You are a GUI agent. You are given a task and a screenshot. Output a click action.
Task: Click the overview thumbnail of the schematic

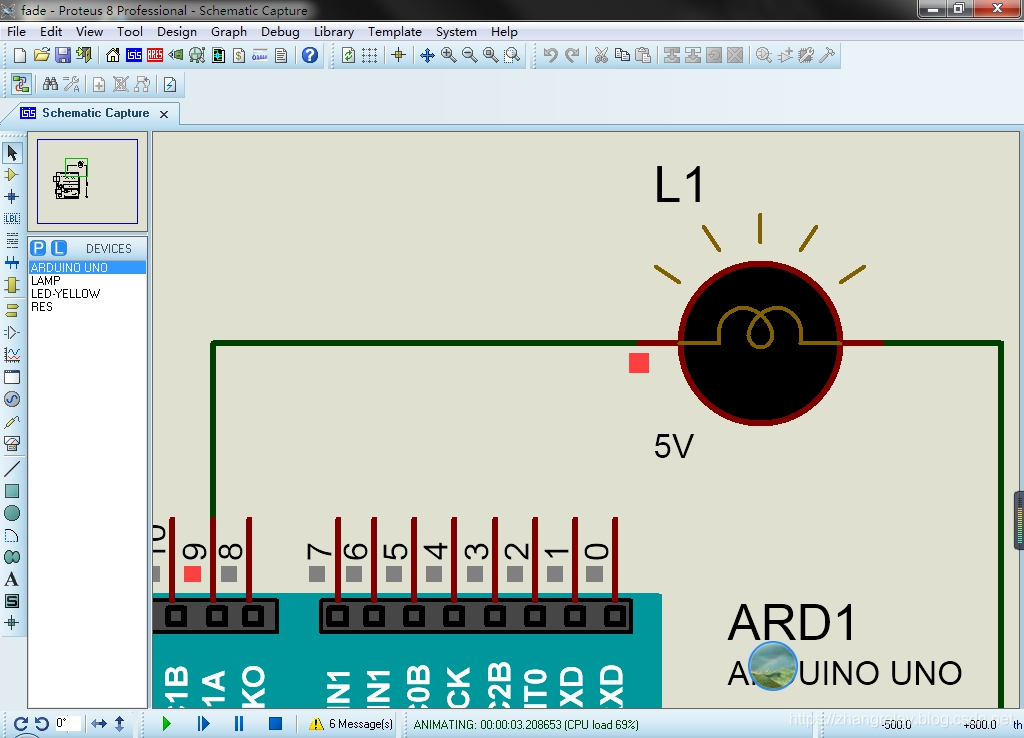coord(88,182)
